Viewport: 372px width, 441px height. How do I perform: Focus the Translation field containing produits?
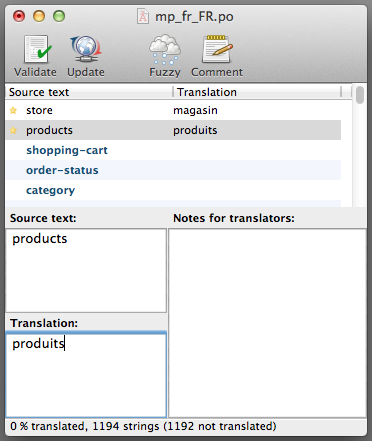(x=86, y=375)
